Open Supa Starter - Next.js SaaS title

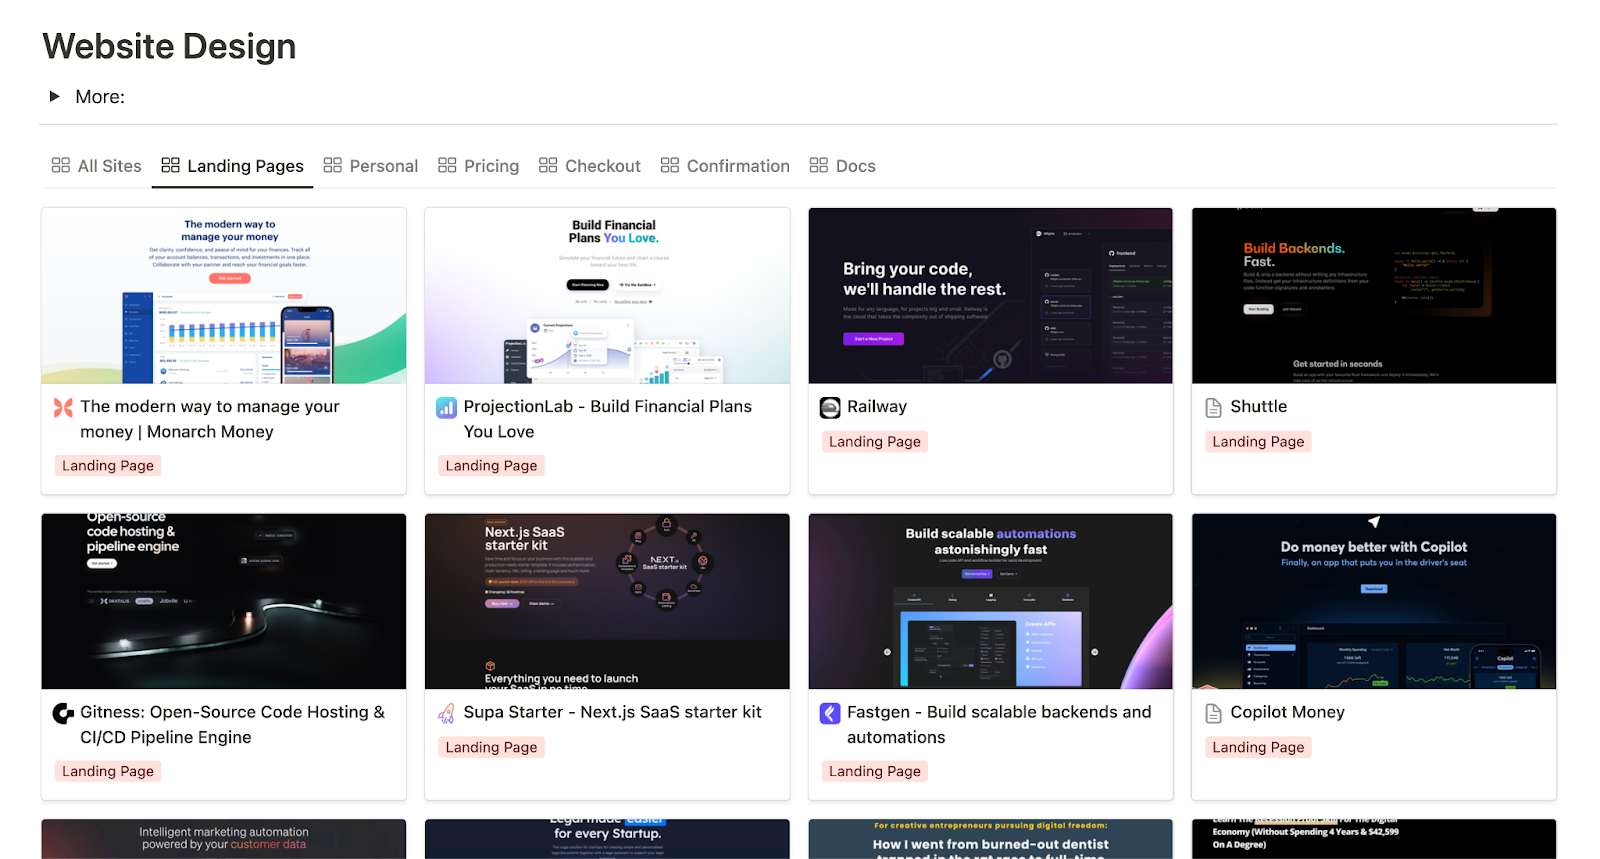pyautogui.click(x=612, y=712)
